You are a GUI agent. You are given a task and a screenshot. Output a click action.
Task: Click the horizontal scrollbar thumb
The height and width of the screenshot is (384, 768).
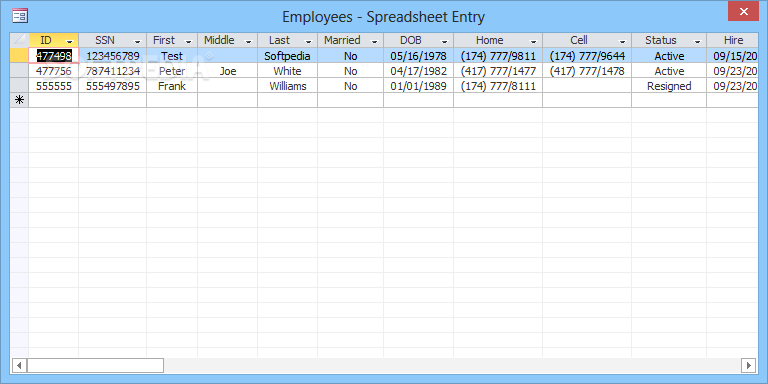(x=96, y=365)
